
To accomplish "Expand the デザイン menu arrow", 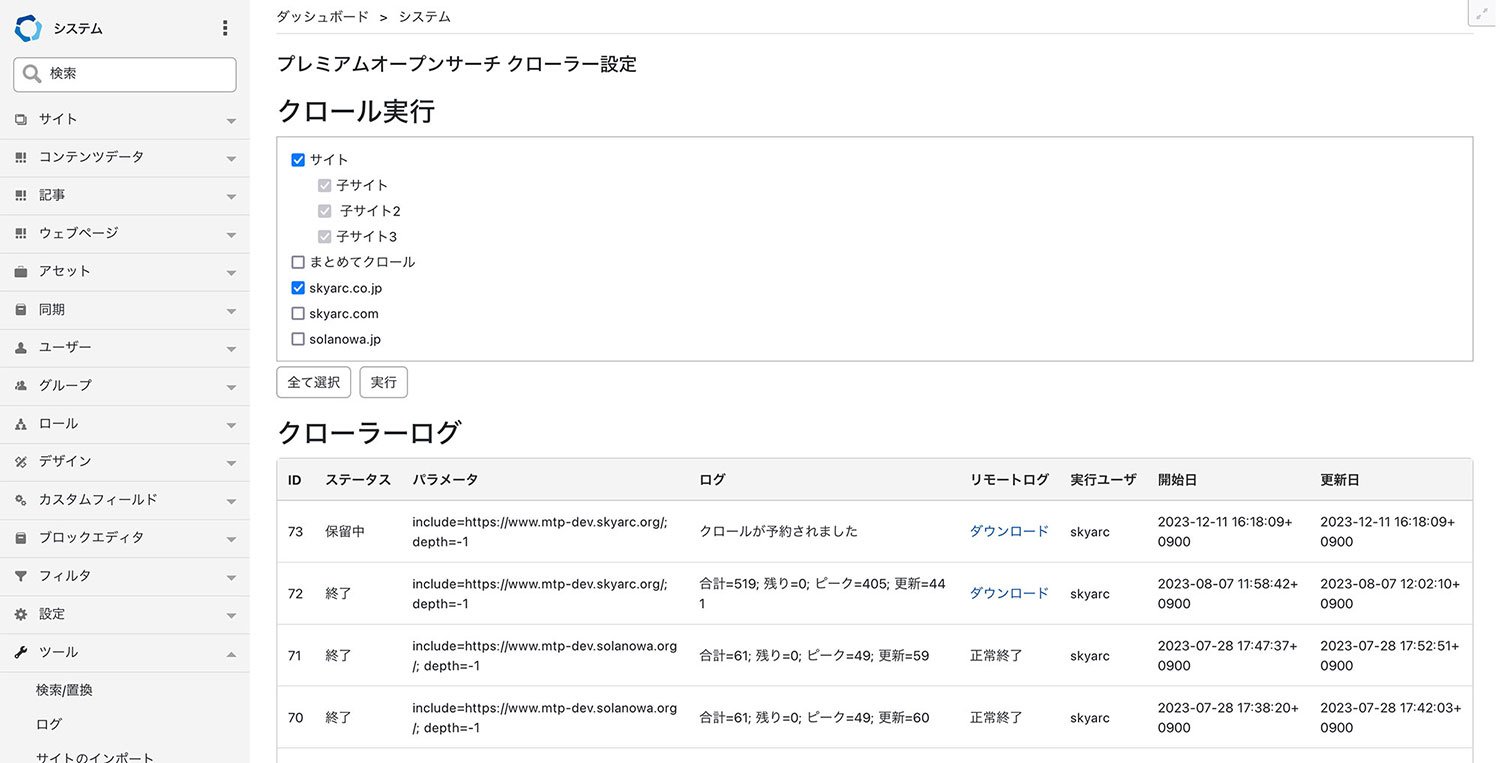I will 231,463.
